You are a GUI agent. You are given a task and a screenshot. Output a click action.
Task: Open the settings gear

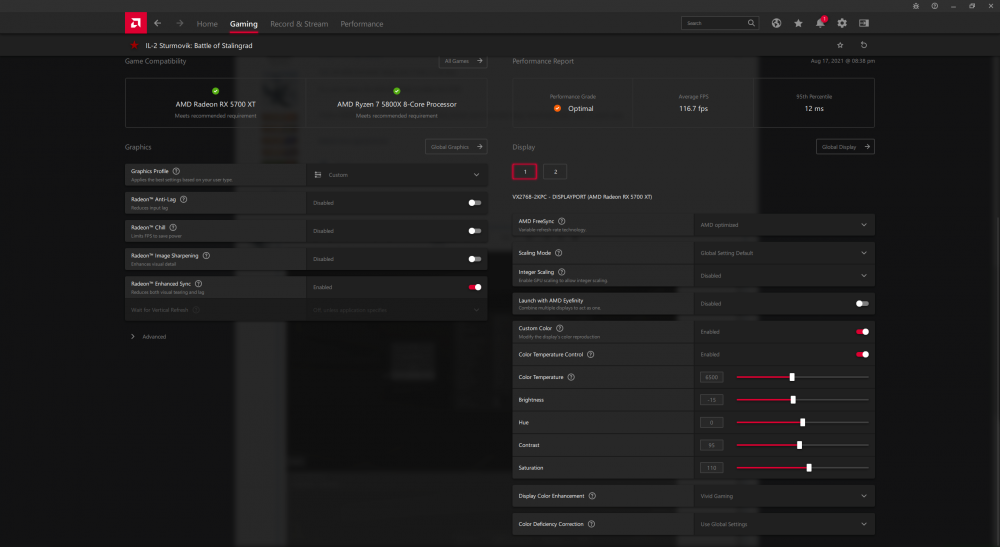(x=842, y=23)
